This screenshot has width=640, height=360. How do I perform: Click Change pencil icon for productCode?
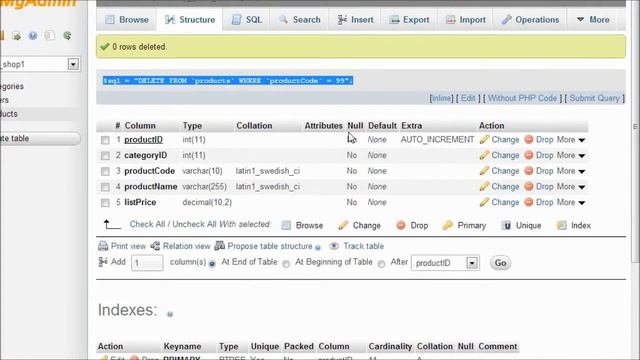[484, 171]
